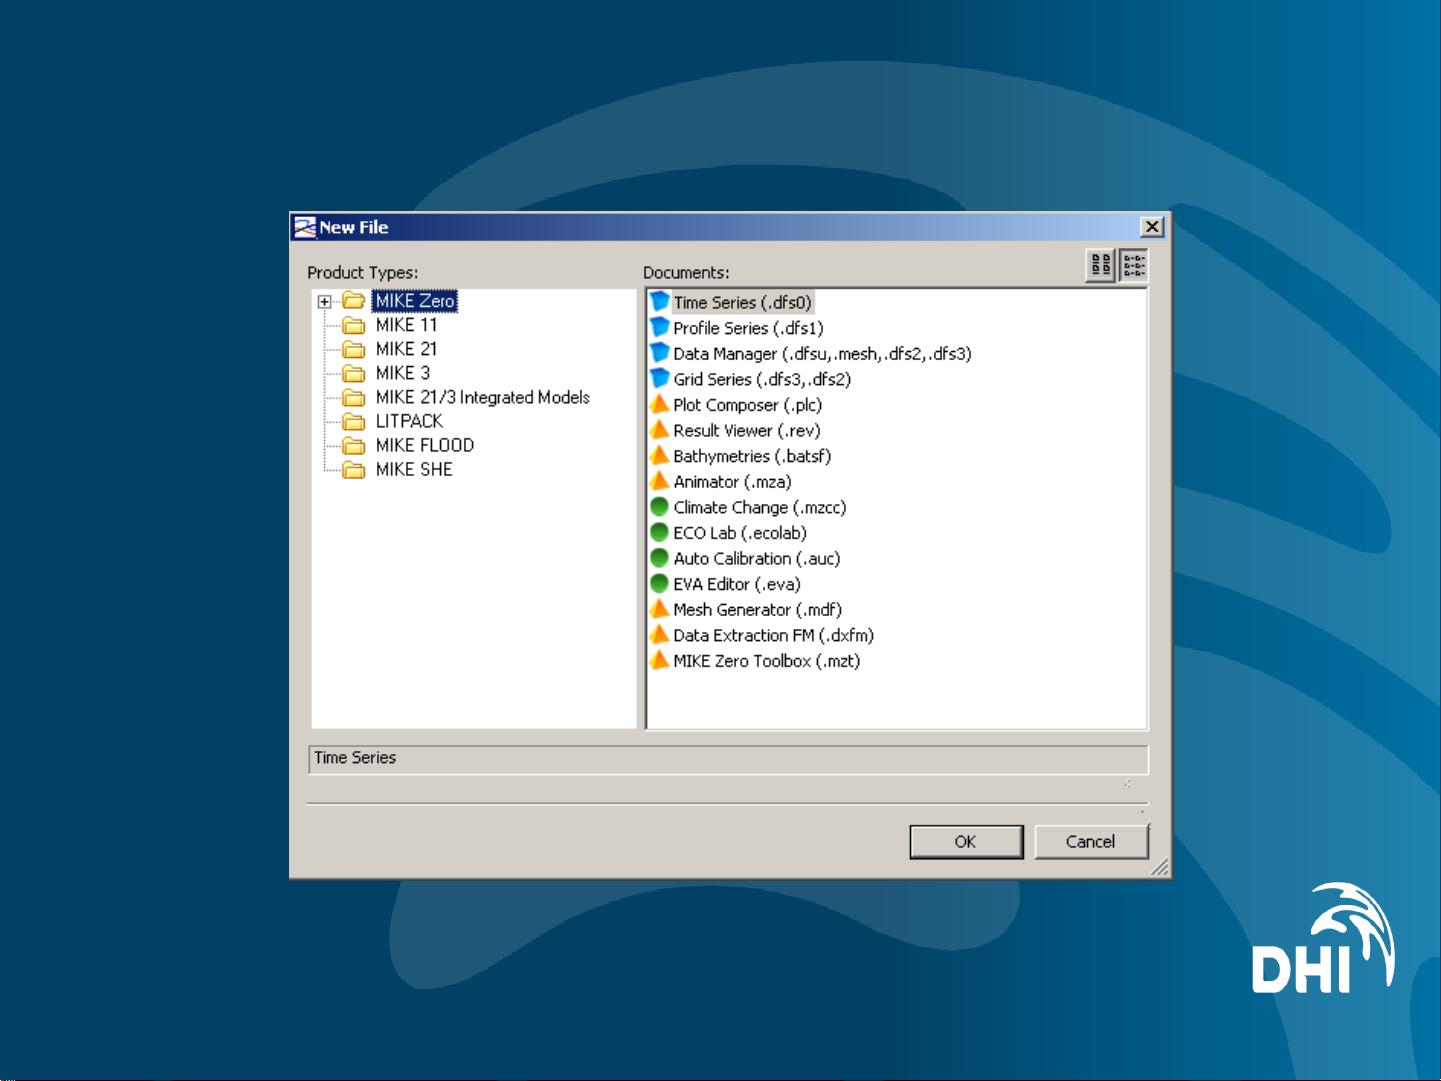
Task: Click the Time Series blue document icon
Action: [659, 302]
